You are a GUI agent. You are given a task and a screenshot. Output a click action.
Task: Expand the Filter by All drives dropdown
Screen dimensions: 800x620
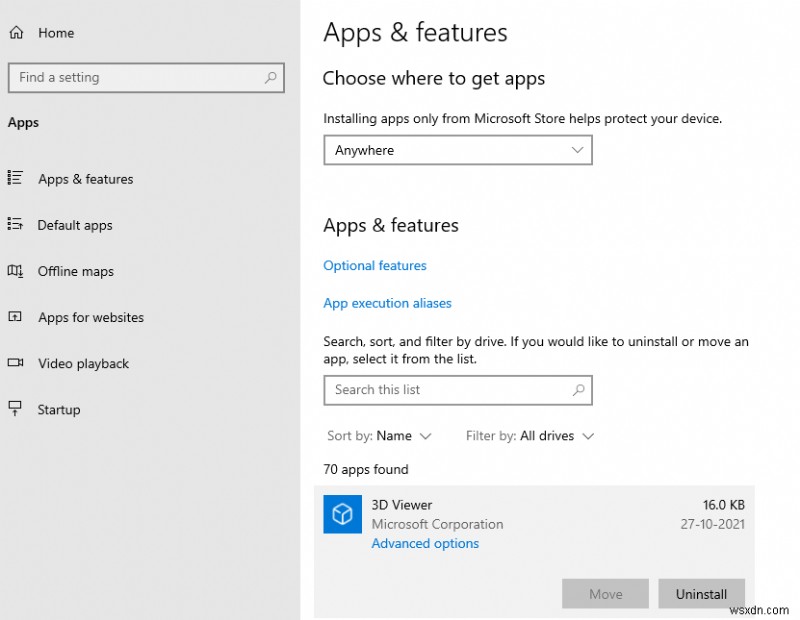coord(530,436)
